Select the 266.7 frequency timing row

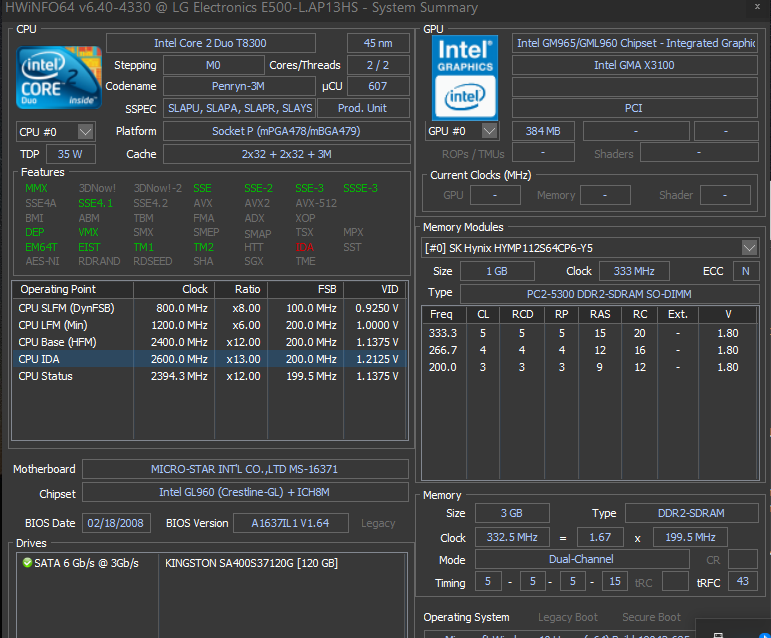(590, 350)
